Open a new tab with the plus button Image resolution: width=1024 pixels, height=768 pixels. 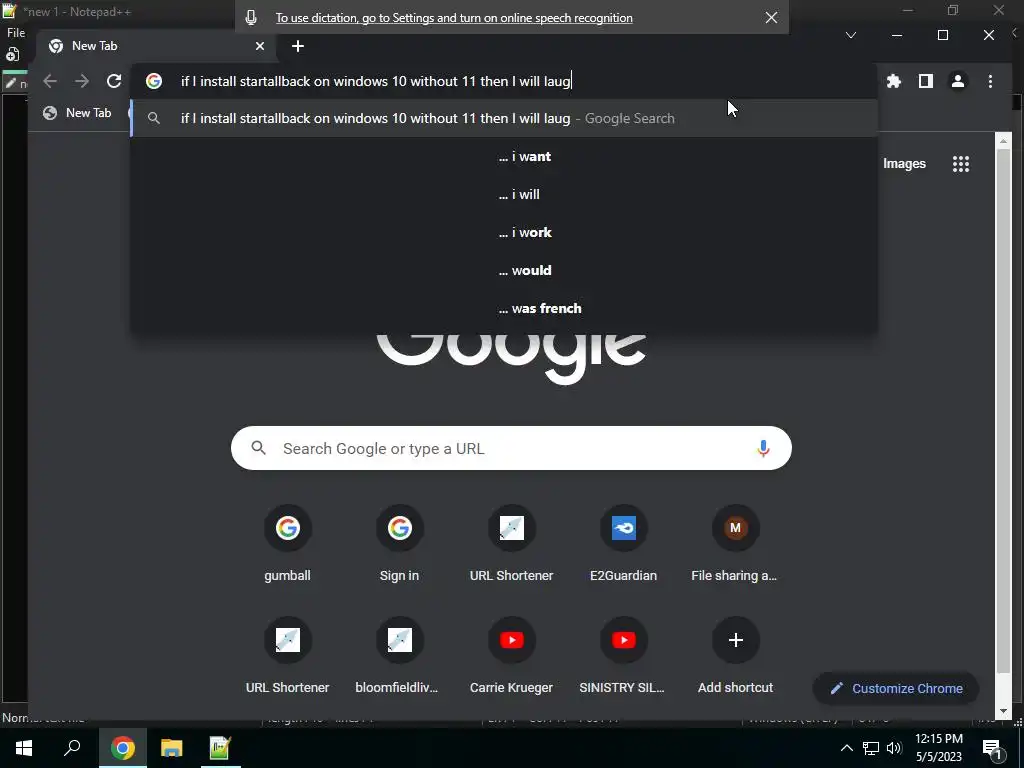298,46
